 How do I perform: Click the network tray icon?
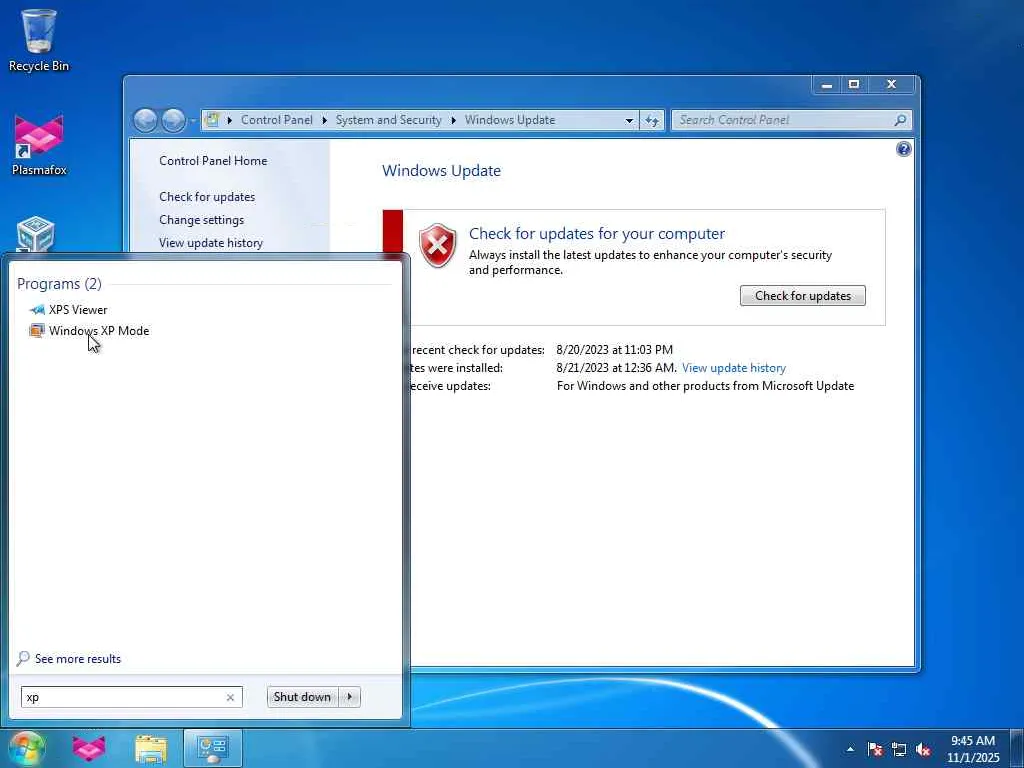pyautogui.click(x=899, y=749)
